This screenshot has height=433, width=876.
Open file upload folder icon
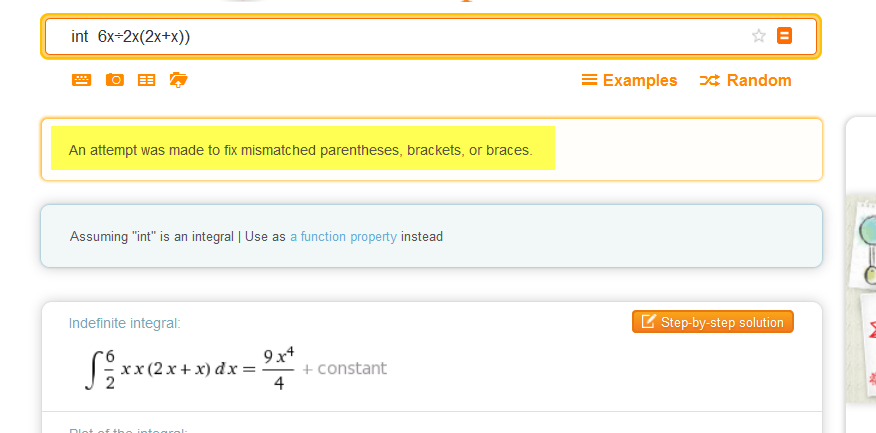[x=179, y=80]
